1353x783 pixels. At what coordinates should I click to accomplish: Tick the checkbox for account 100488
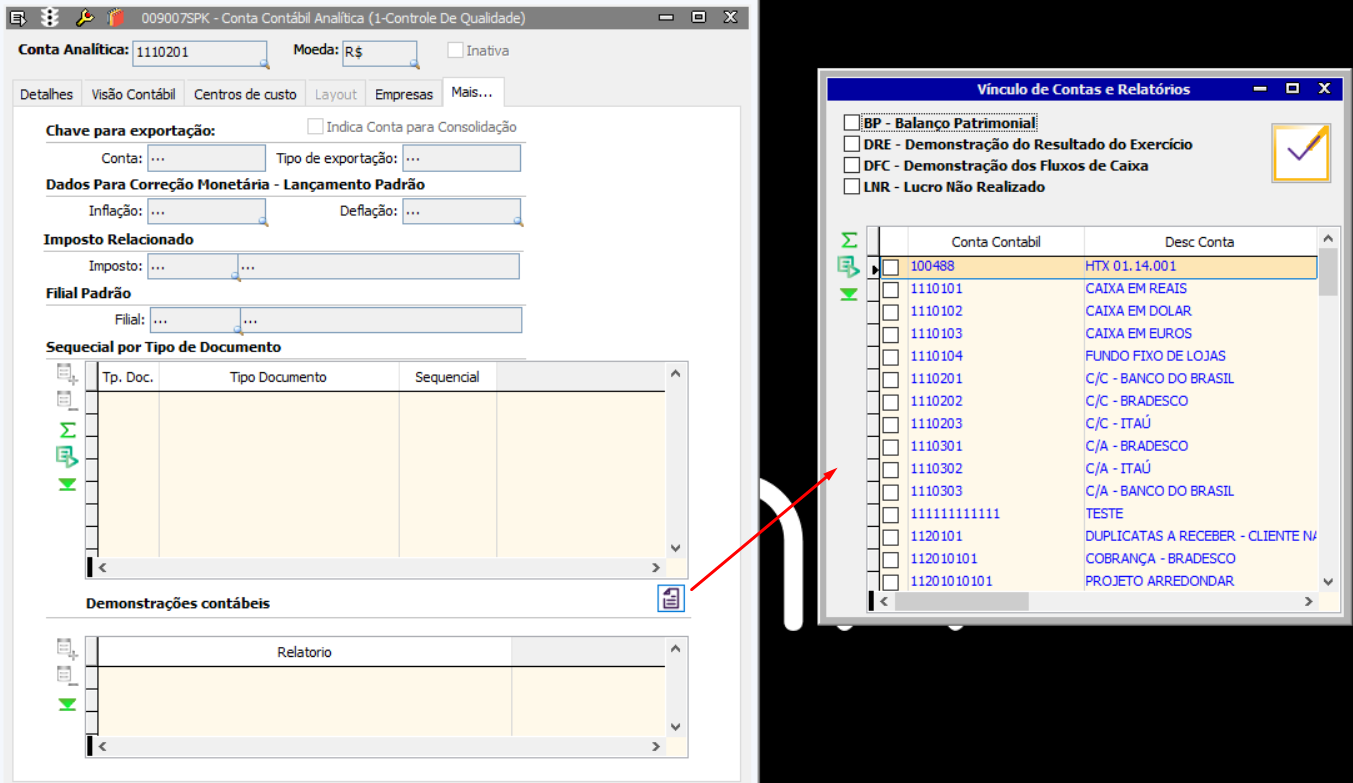[x=891, y=267]
